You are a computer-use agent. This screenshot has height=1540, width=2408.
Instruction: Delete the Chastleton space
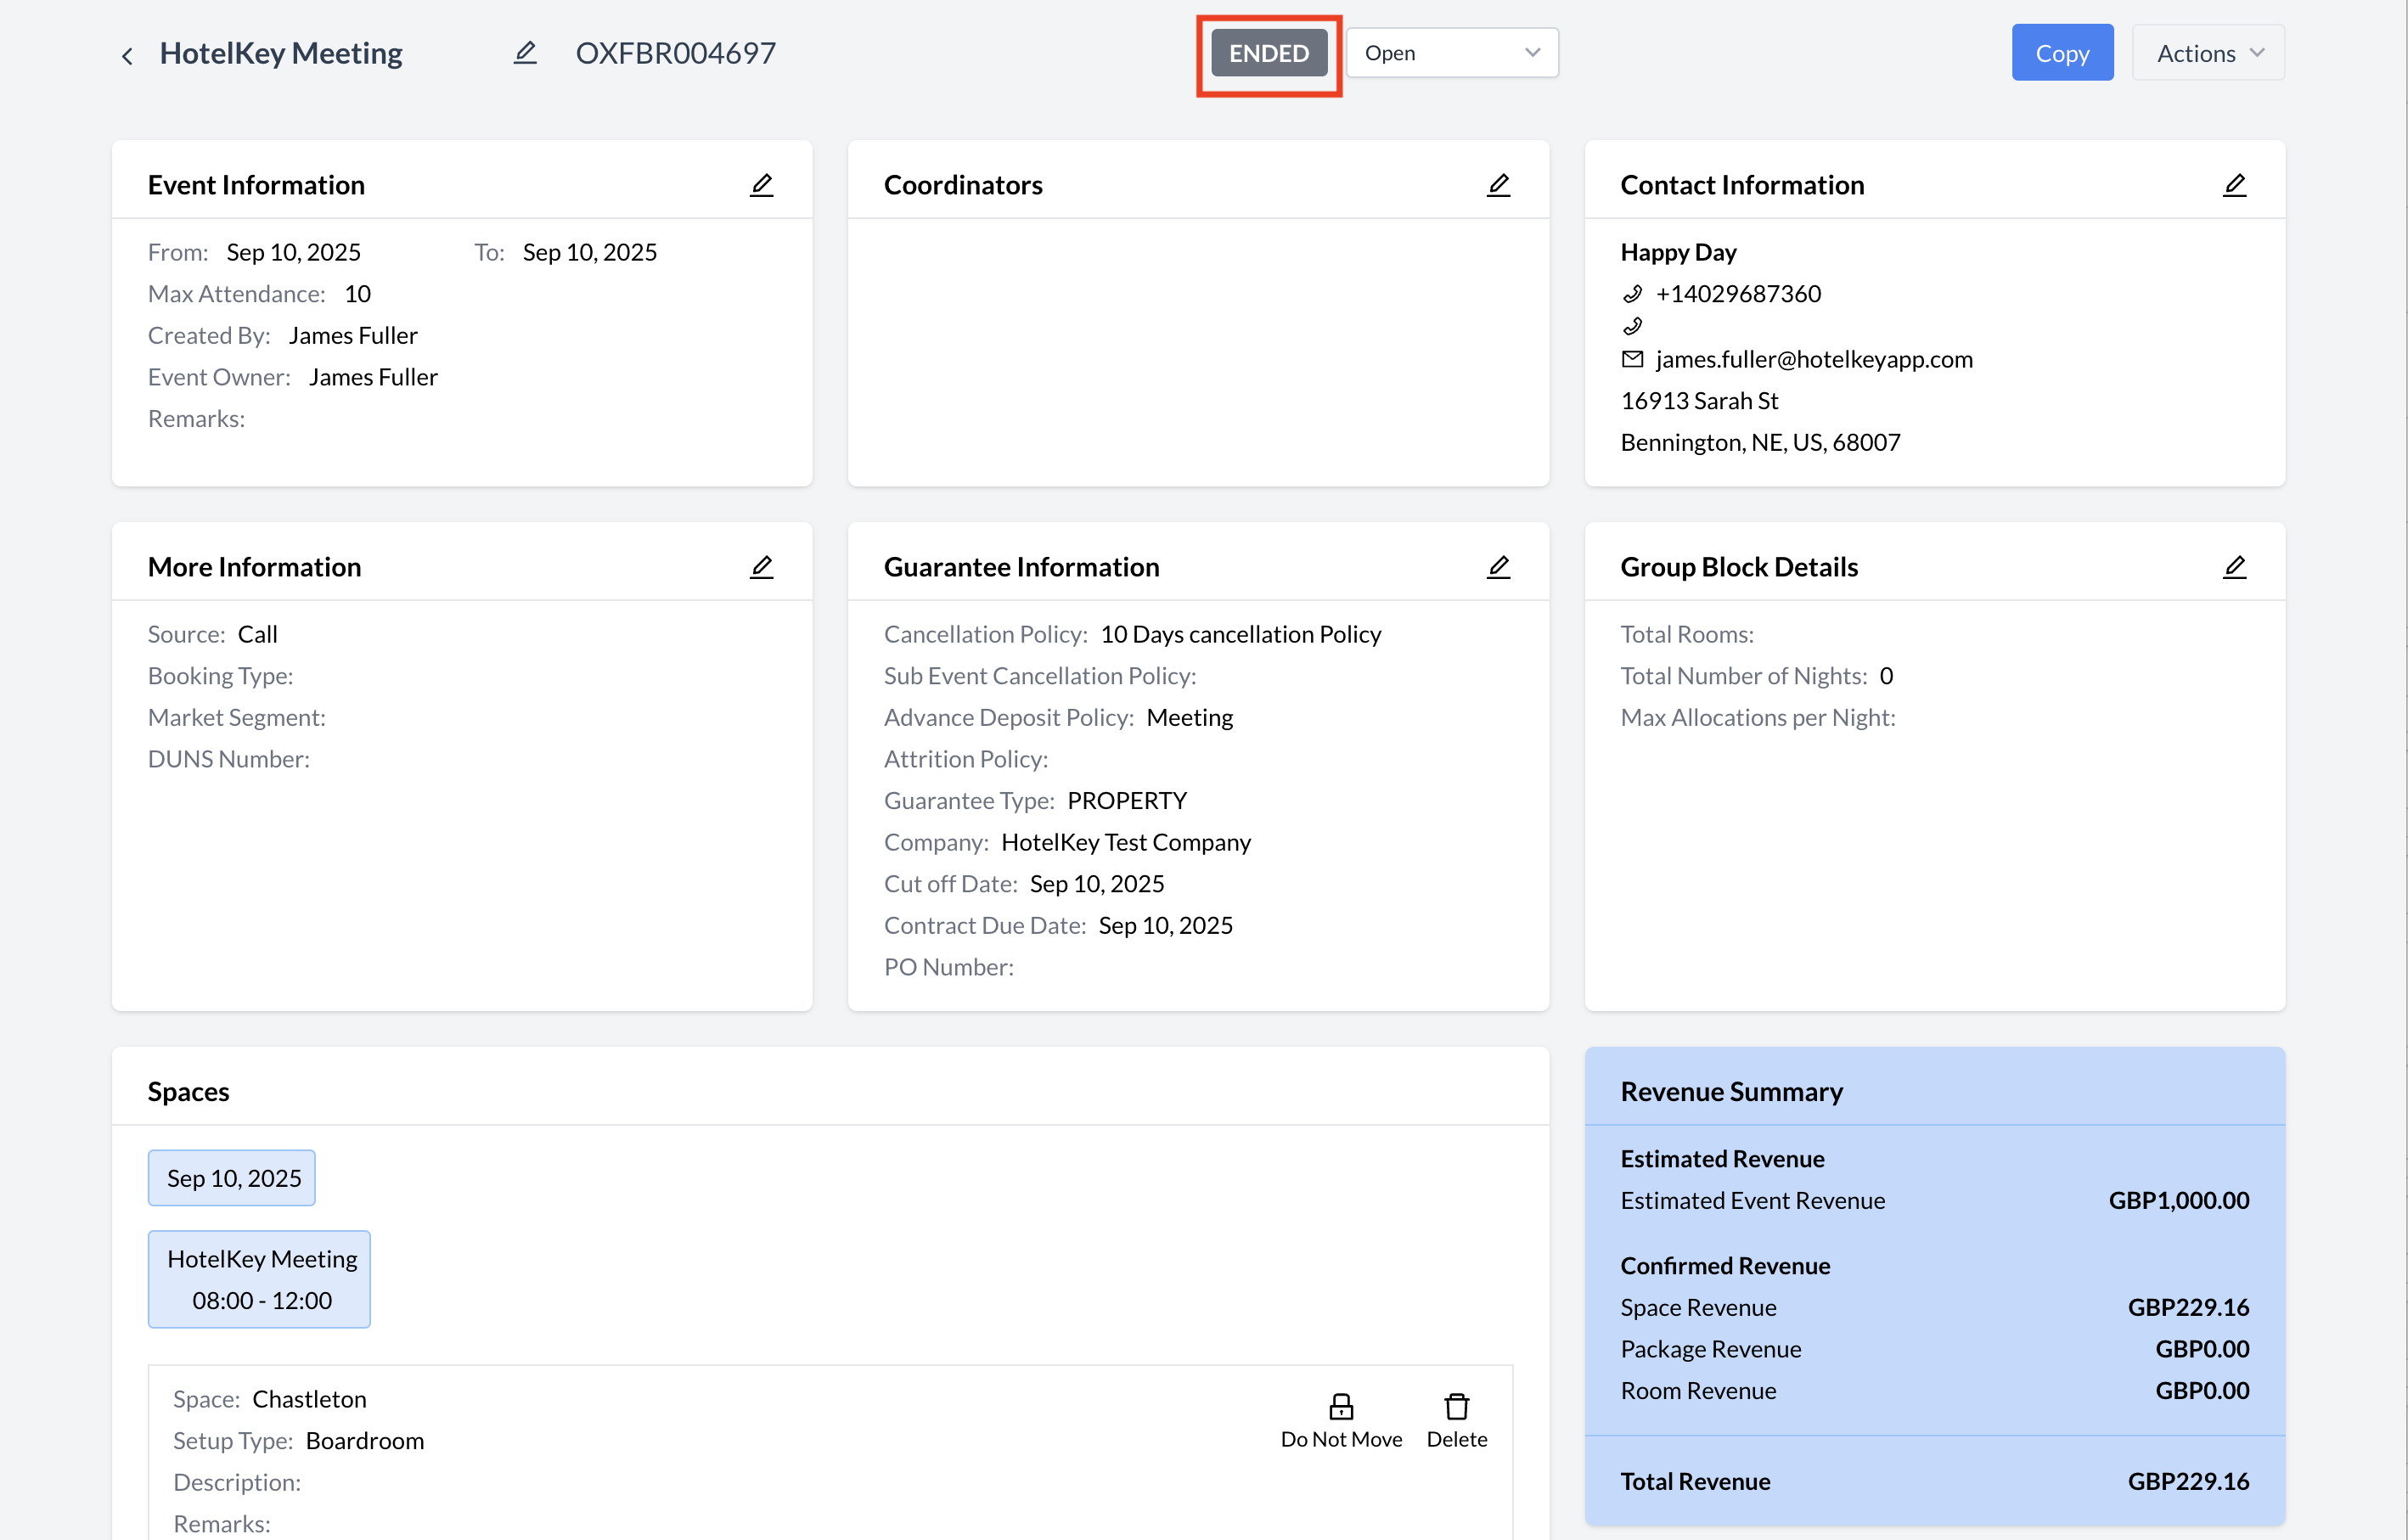pos(1456,1419)
